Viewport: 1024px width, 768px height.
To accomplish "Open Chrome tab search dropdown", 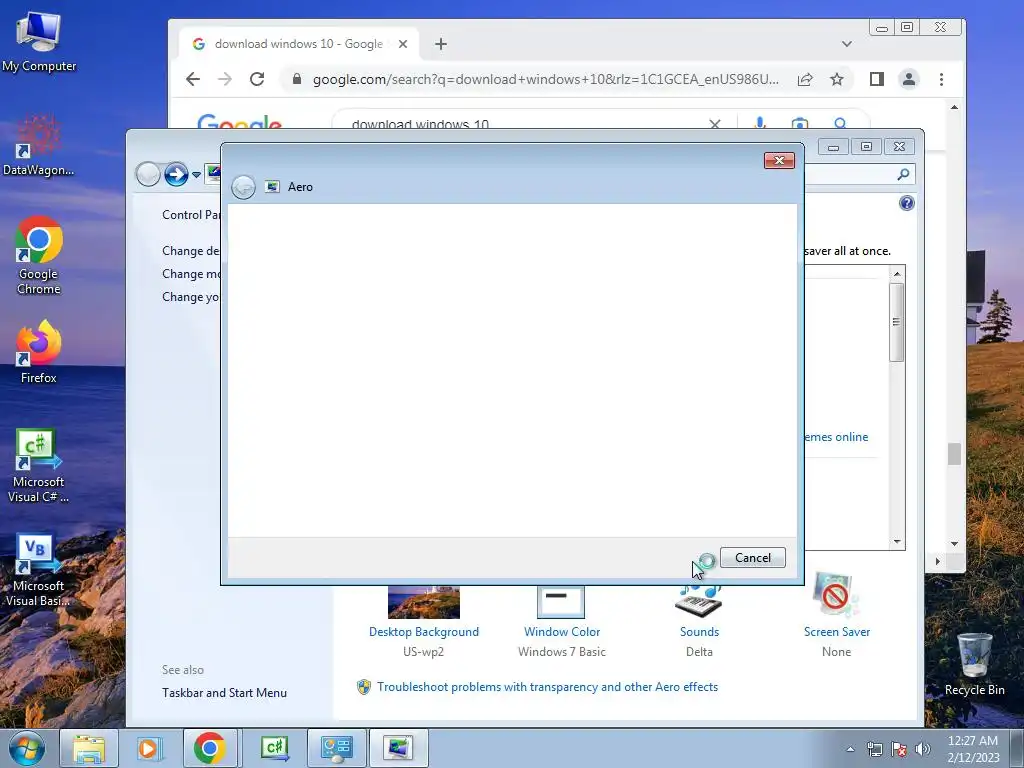I will coord(847,44).
